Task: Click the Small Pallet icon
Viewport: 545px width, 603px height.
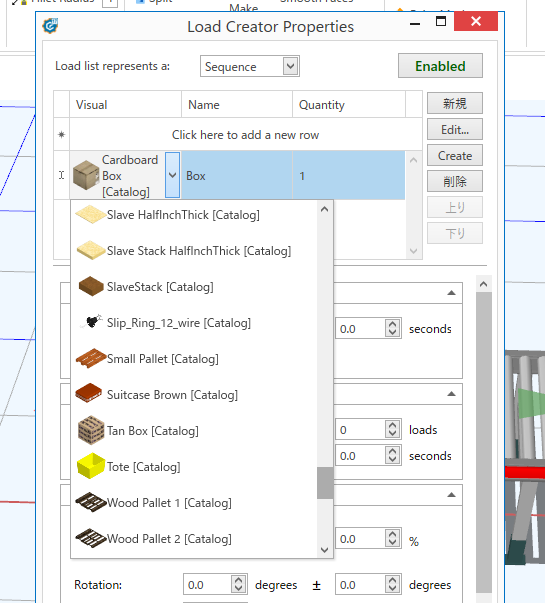Action: (91, 358)
